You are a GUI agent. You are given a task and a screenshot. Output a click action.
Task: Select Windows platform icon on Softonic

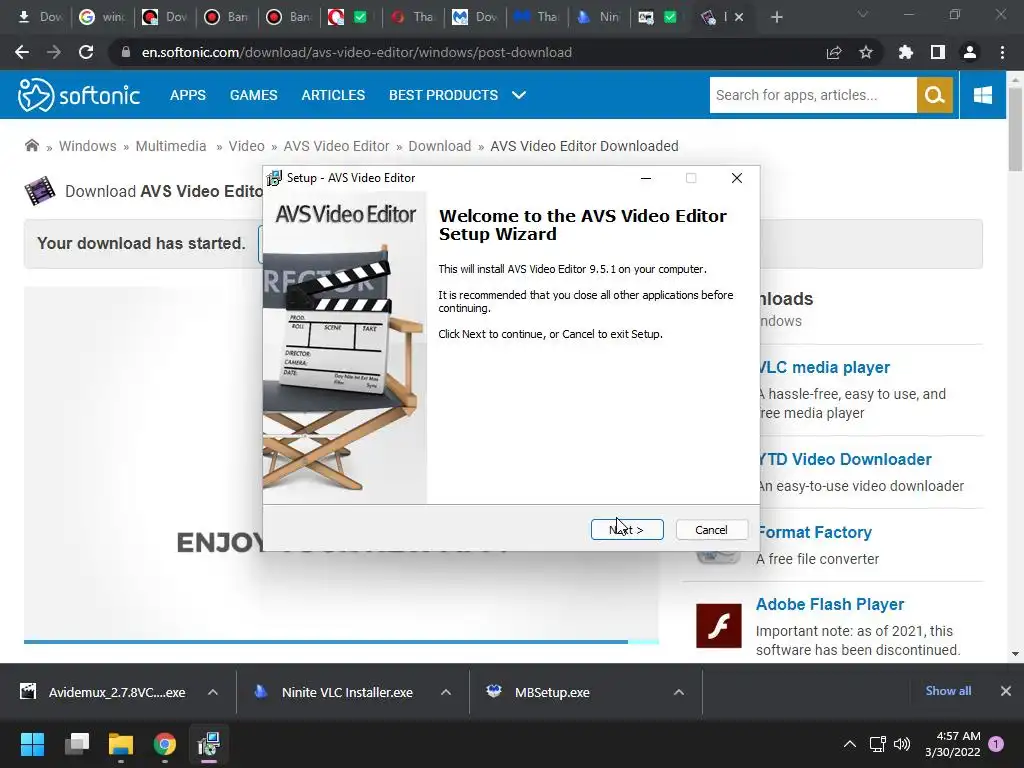[982, 95]
